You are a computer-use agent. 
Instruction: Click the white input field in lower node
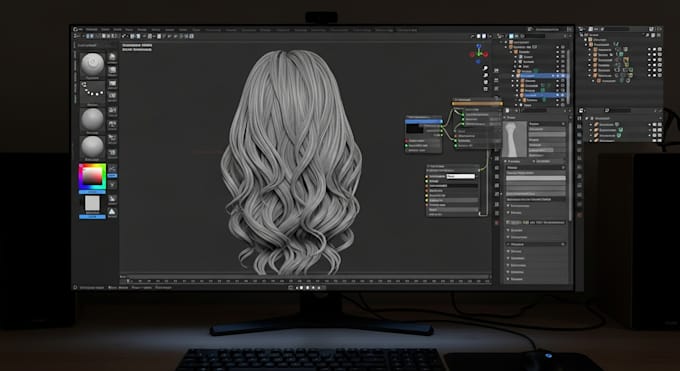(461, 176)
